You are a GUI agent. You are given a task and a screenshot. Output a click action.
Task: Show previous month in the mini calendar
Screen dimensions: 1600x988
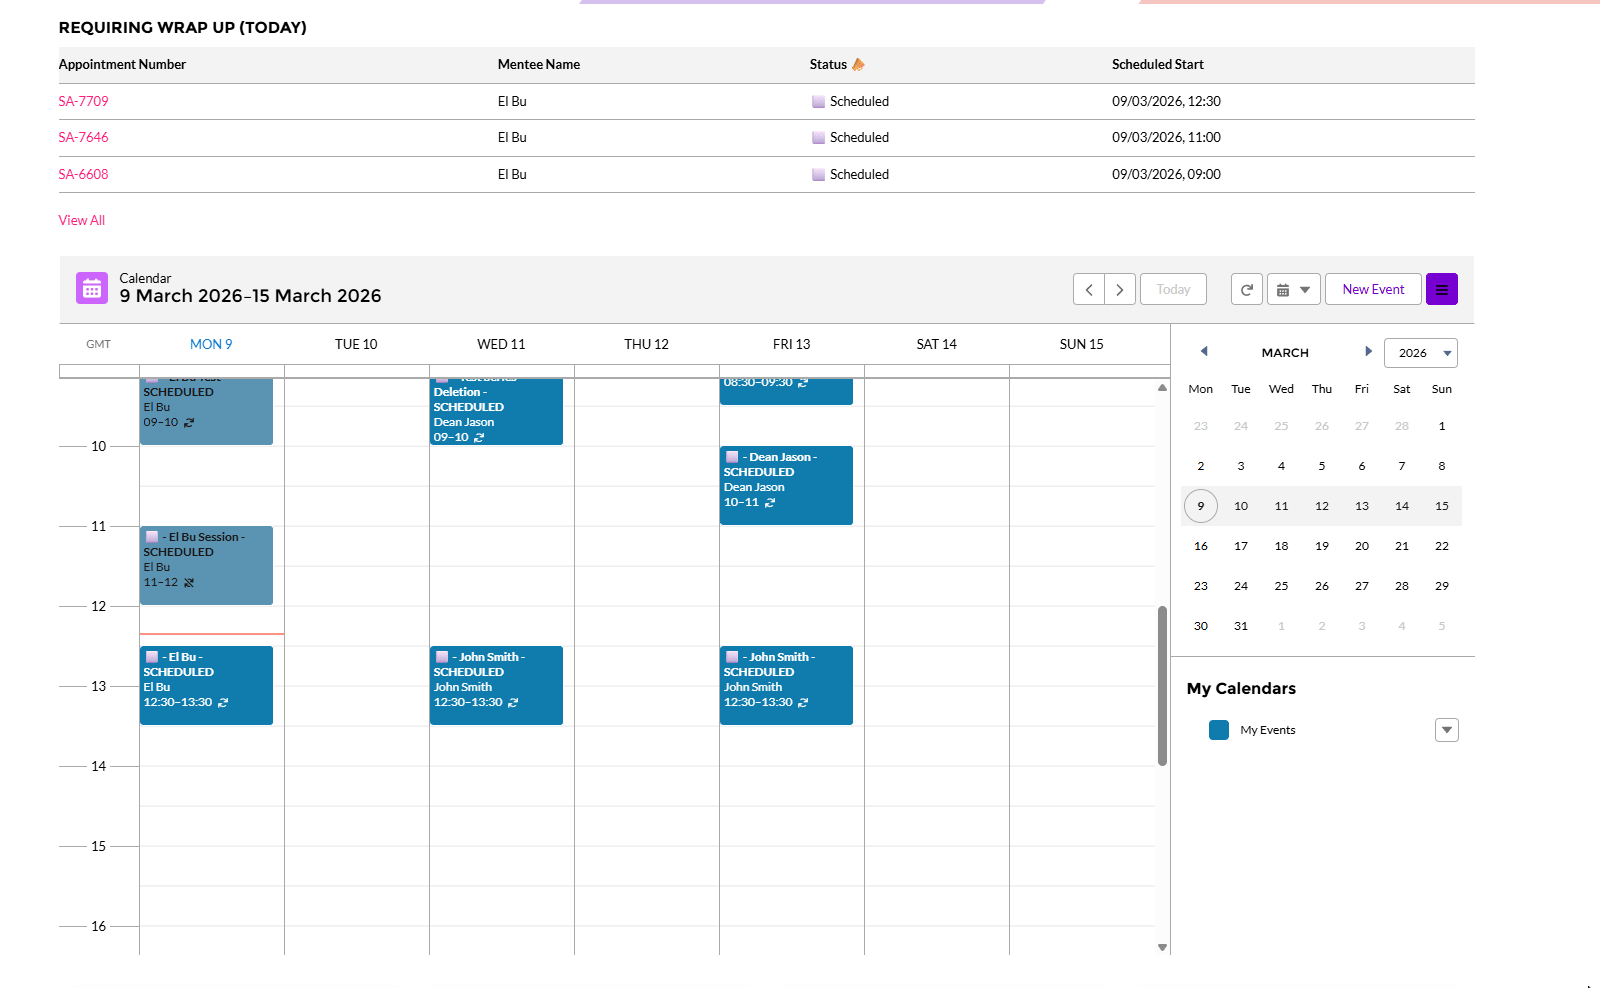coord(1204,352)
